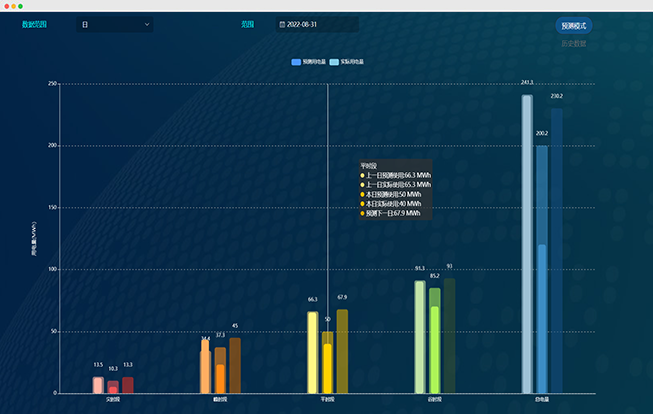Select the pink 13.5 bar in 尖时段
The image size is (653, 414).
[x=98, y=385]
